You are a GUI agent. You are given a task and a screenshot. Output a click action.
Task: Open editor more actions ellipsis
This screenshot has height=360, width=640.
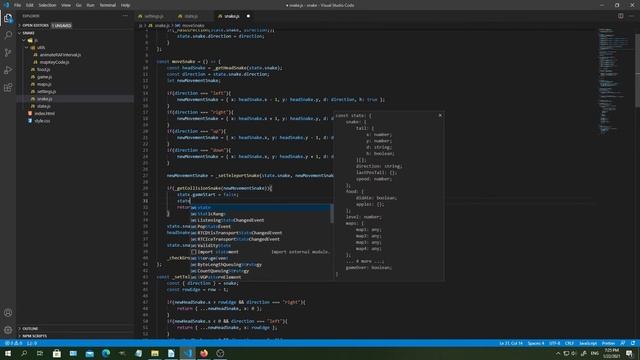[631, 16]
